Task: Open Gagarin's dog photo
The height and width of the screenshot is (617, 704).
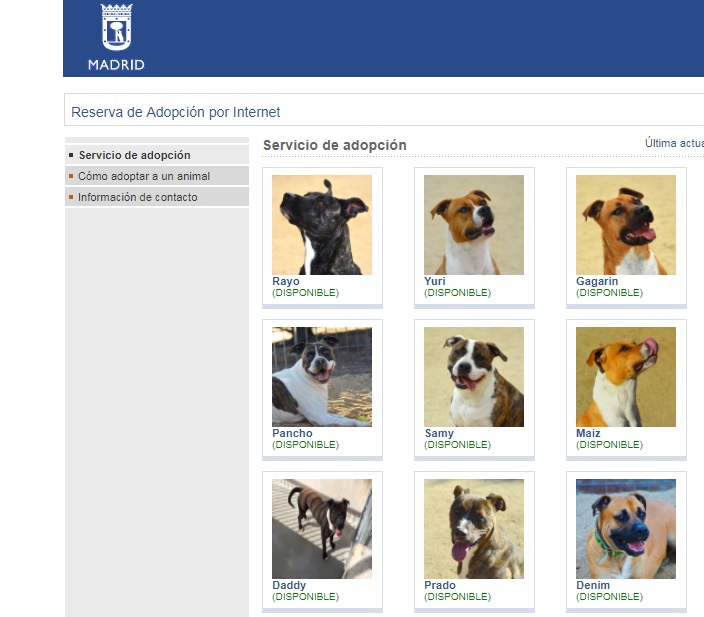Action: click(626, 225)
